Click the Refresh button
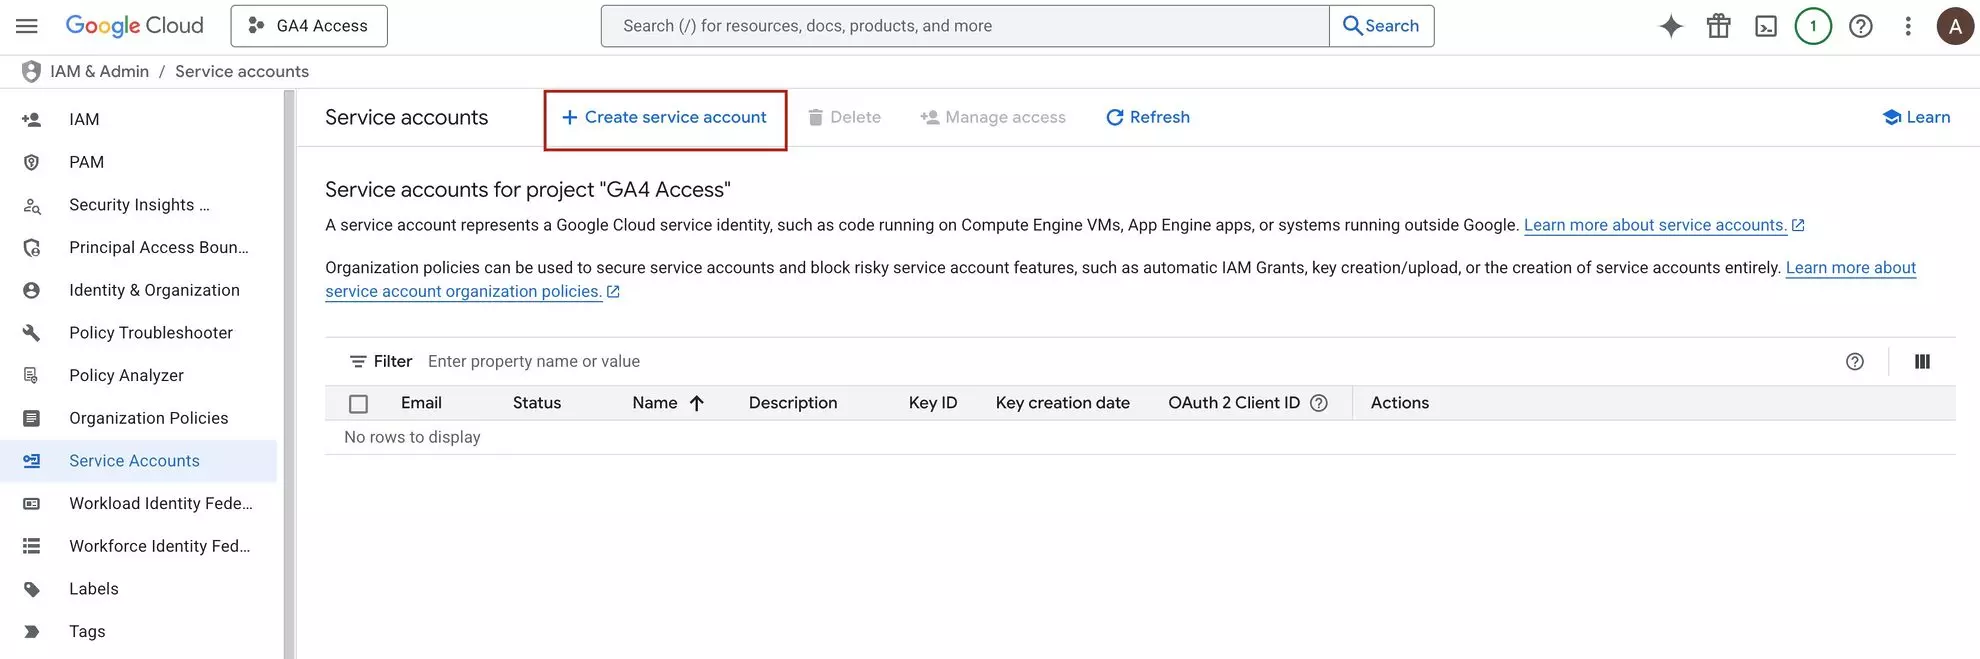This screenshot has height=659, width=1980. click(1148, 118)
